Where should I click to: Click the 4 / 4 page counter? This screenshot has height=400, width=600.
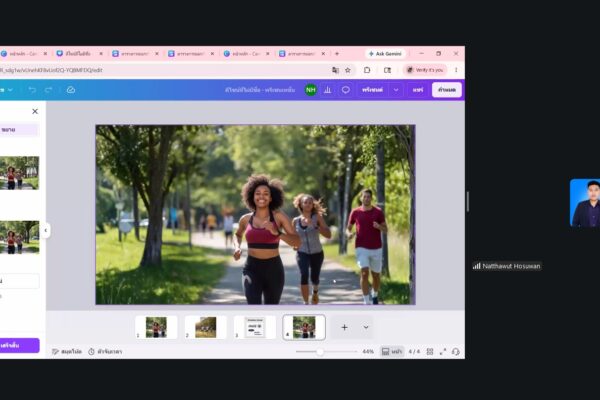(414, 351)
